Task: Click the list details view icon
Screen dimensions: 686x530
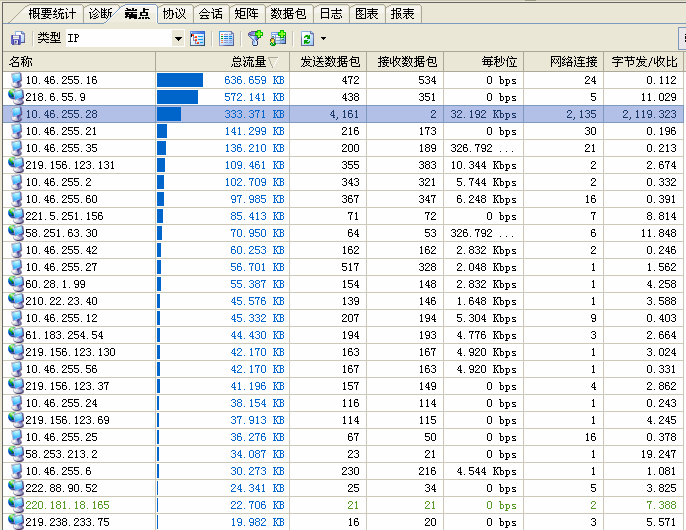Action: pos(227,38)
